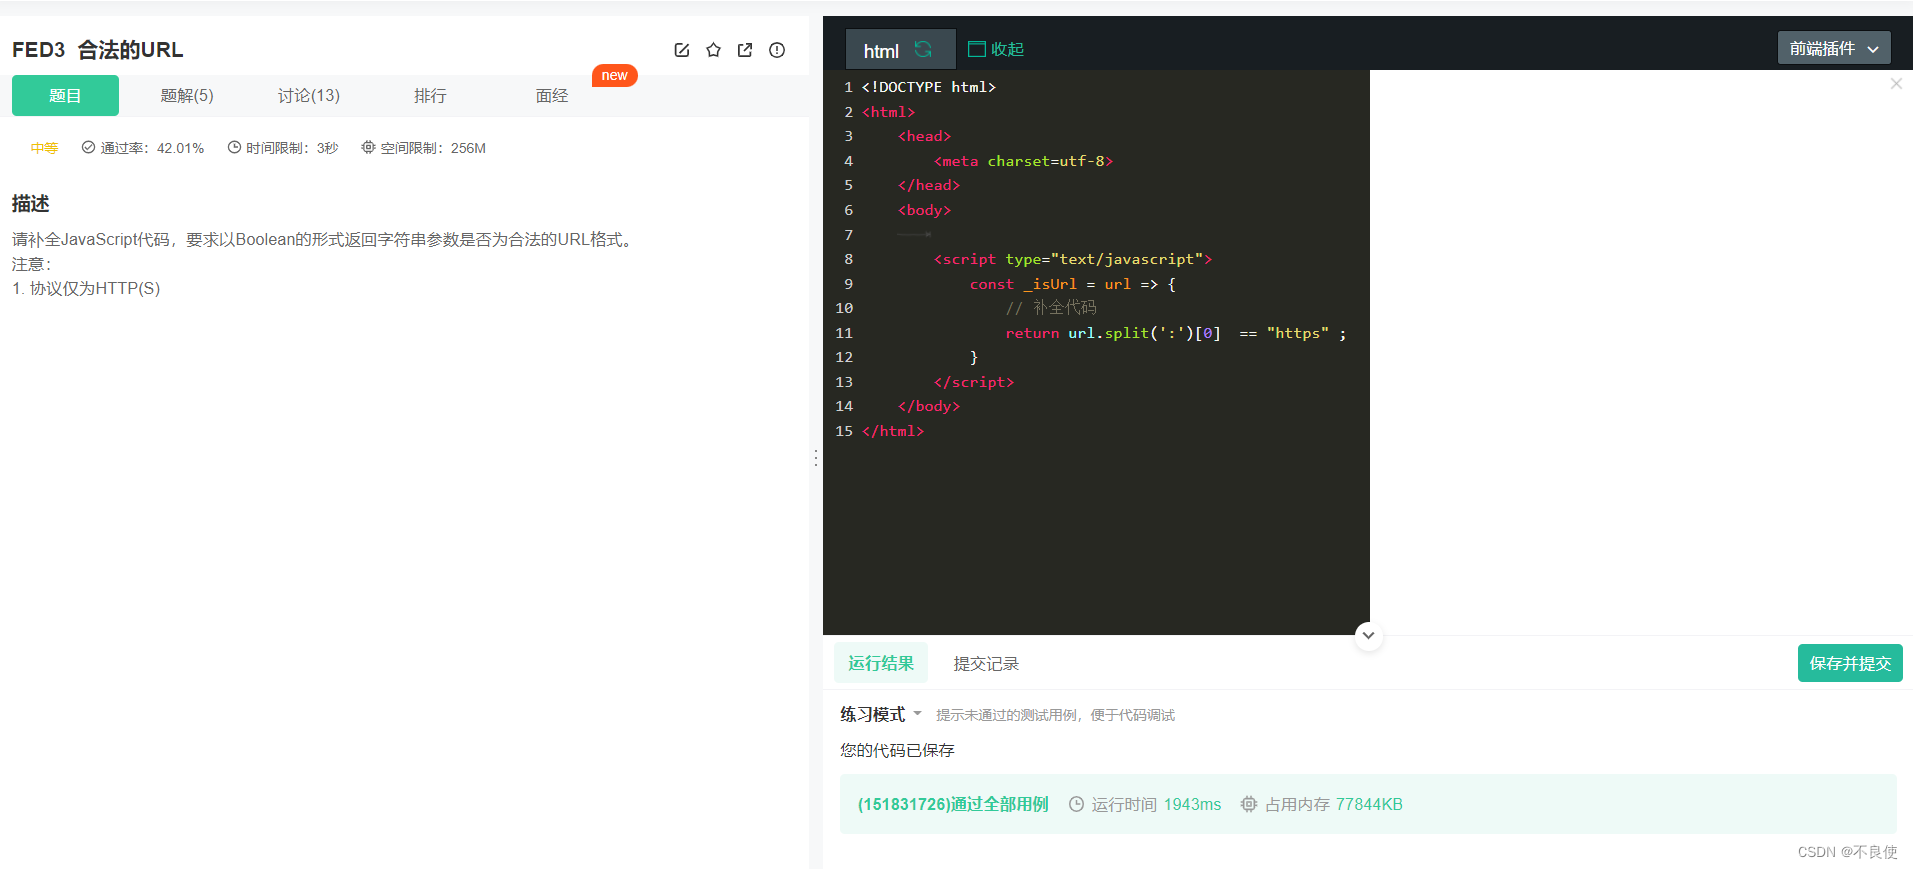This screenshot has width=1913, height=869.
Task: Close the preview pane with the X
Action: coord(1896,84)
